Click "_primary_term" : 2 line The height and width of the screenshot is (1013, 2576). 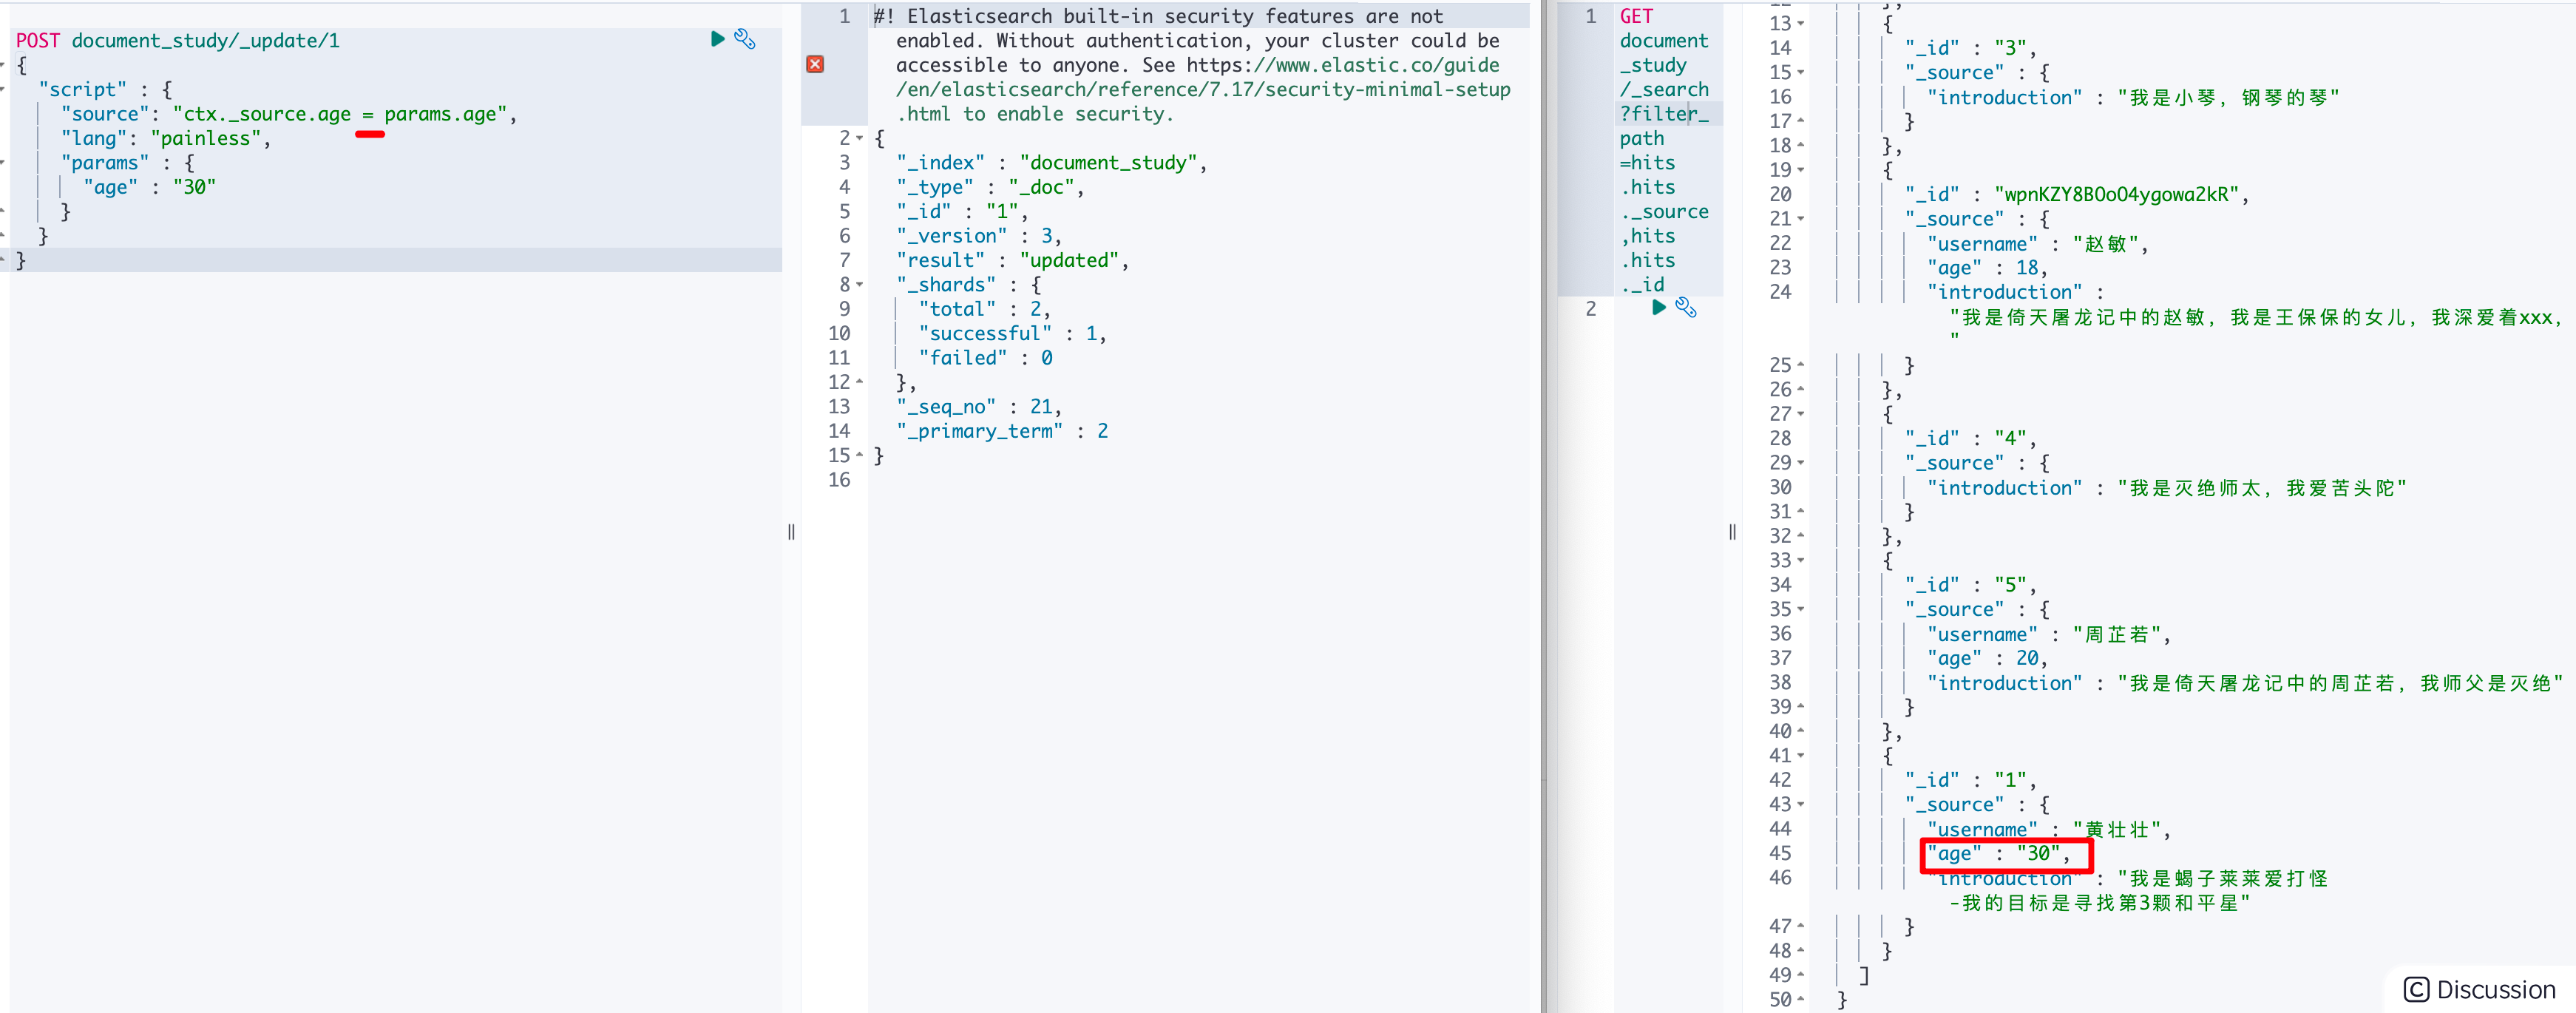1002,431
